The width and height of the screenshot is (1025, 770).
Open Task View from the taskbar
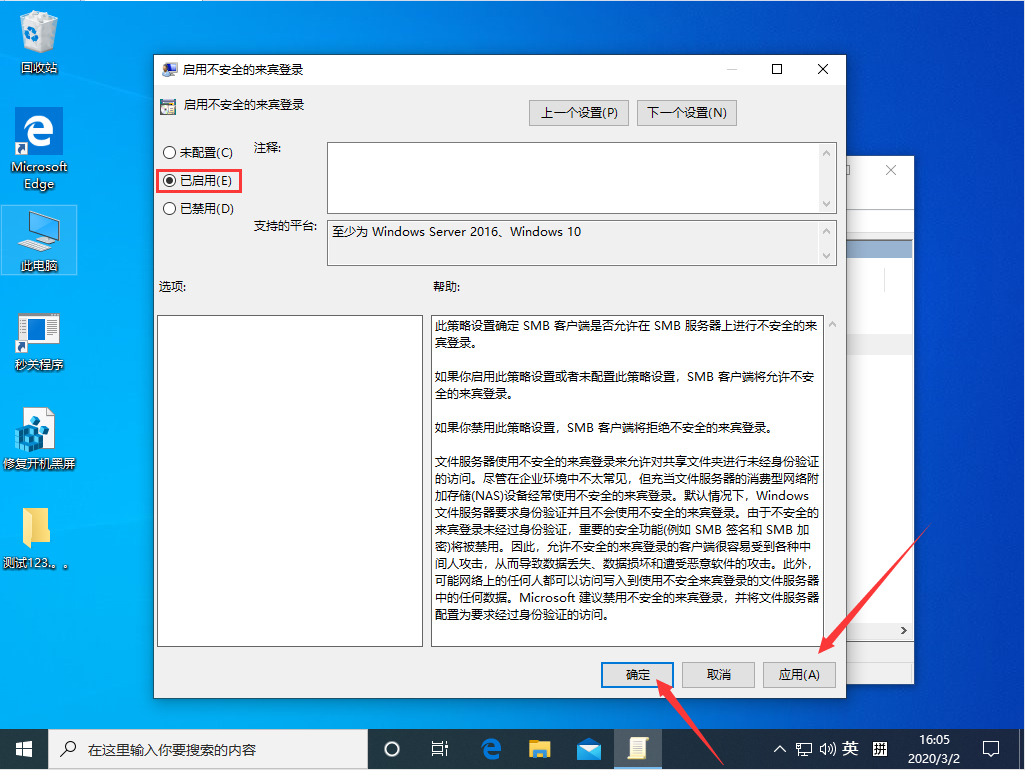click(439, 748)
